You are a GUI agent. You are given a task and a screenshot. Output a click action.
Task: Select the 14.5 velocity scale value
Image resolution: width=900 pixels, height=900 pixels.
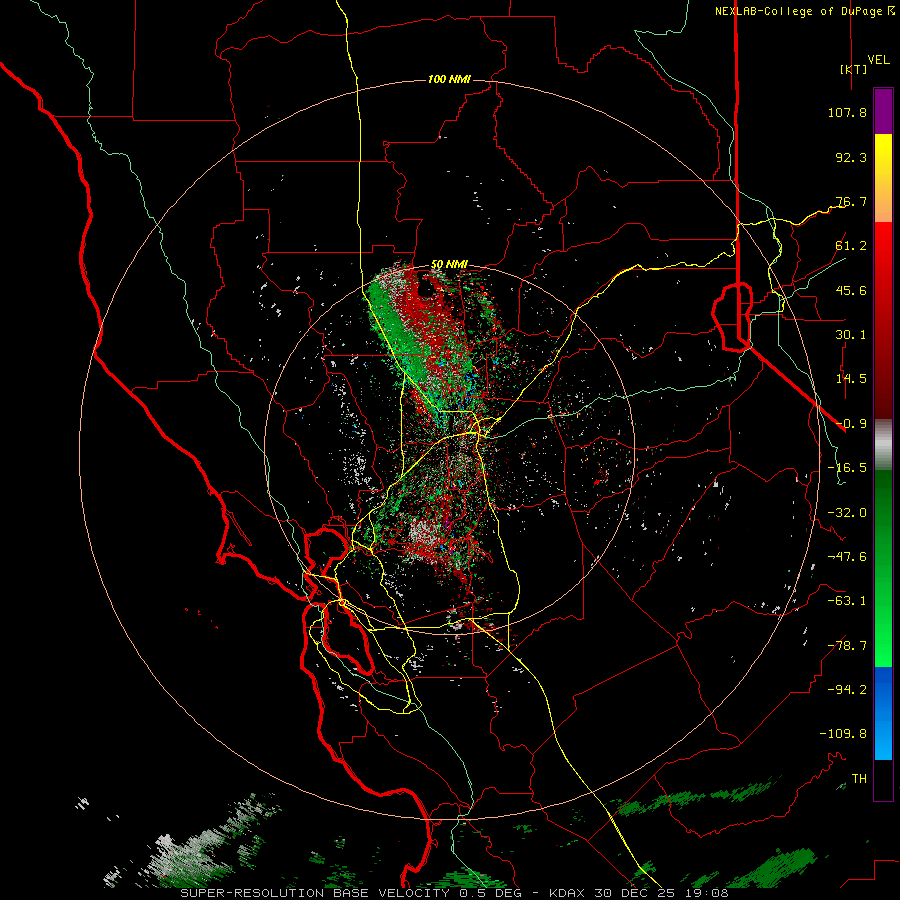(x=851, y=379)
